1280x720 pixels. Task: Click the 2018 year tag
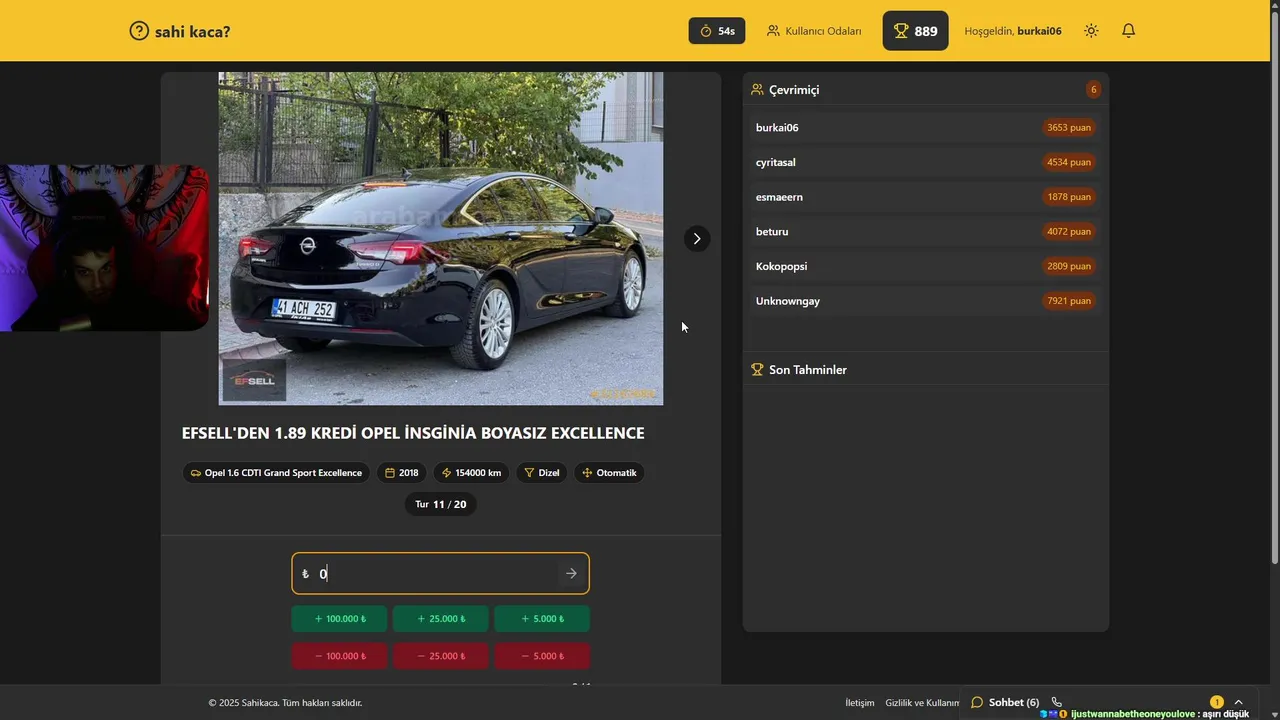click(x=401, y=473)
